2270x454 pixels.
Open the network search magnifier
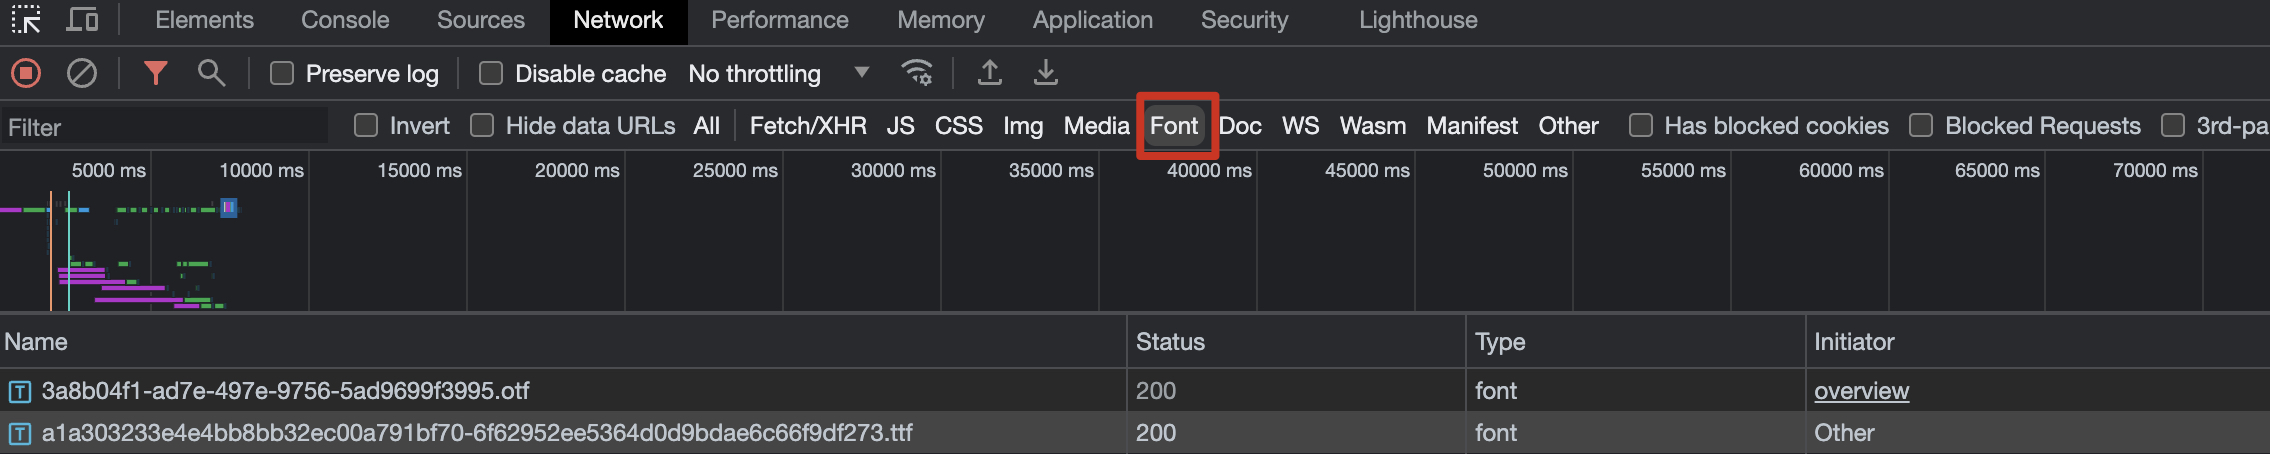pyautogui.click(x=211, y=73)
